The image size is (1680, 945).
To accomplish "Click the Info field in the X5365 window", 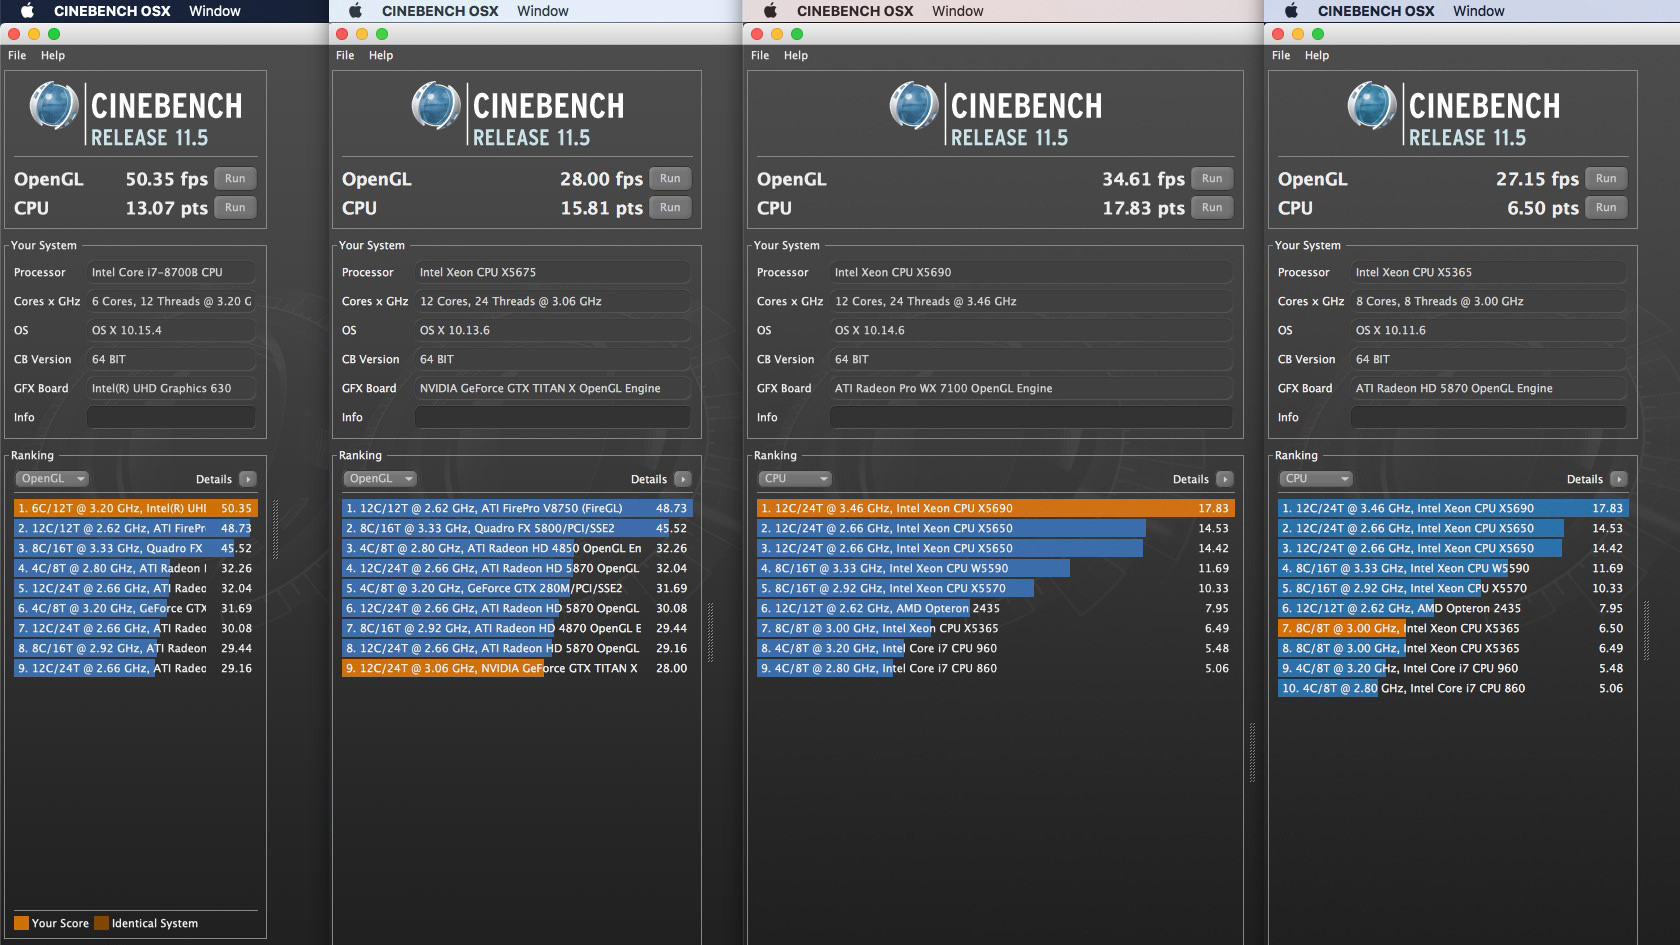I will [1489, 418].
